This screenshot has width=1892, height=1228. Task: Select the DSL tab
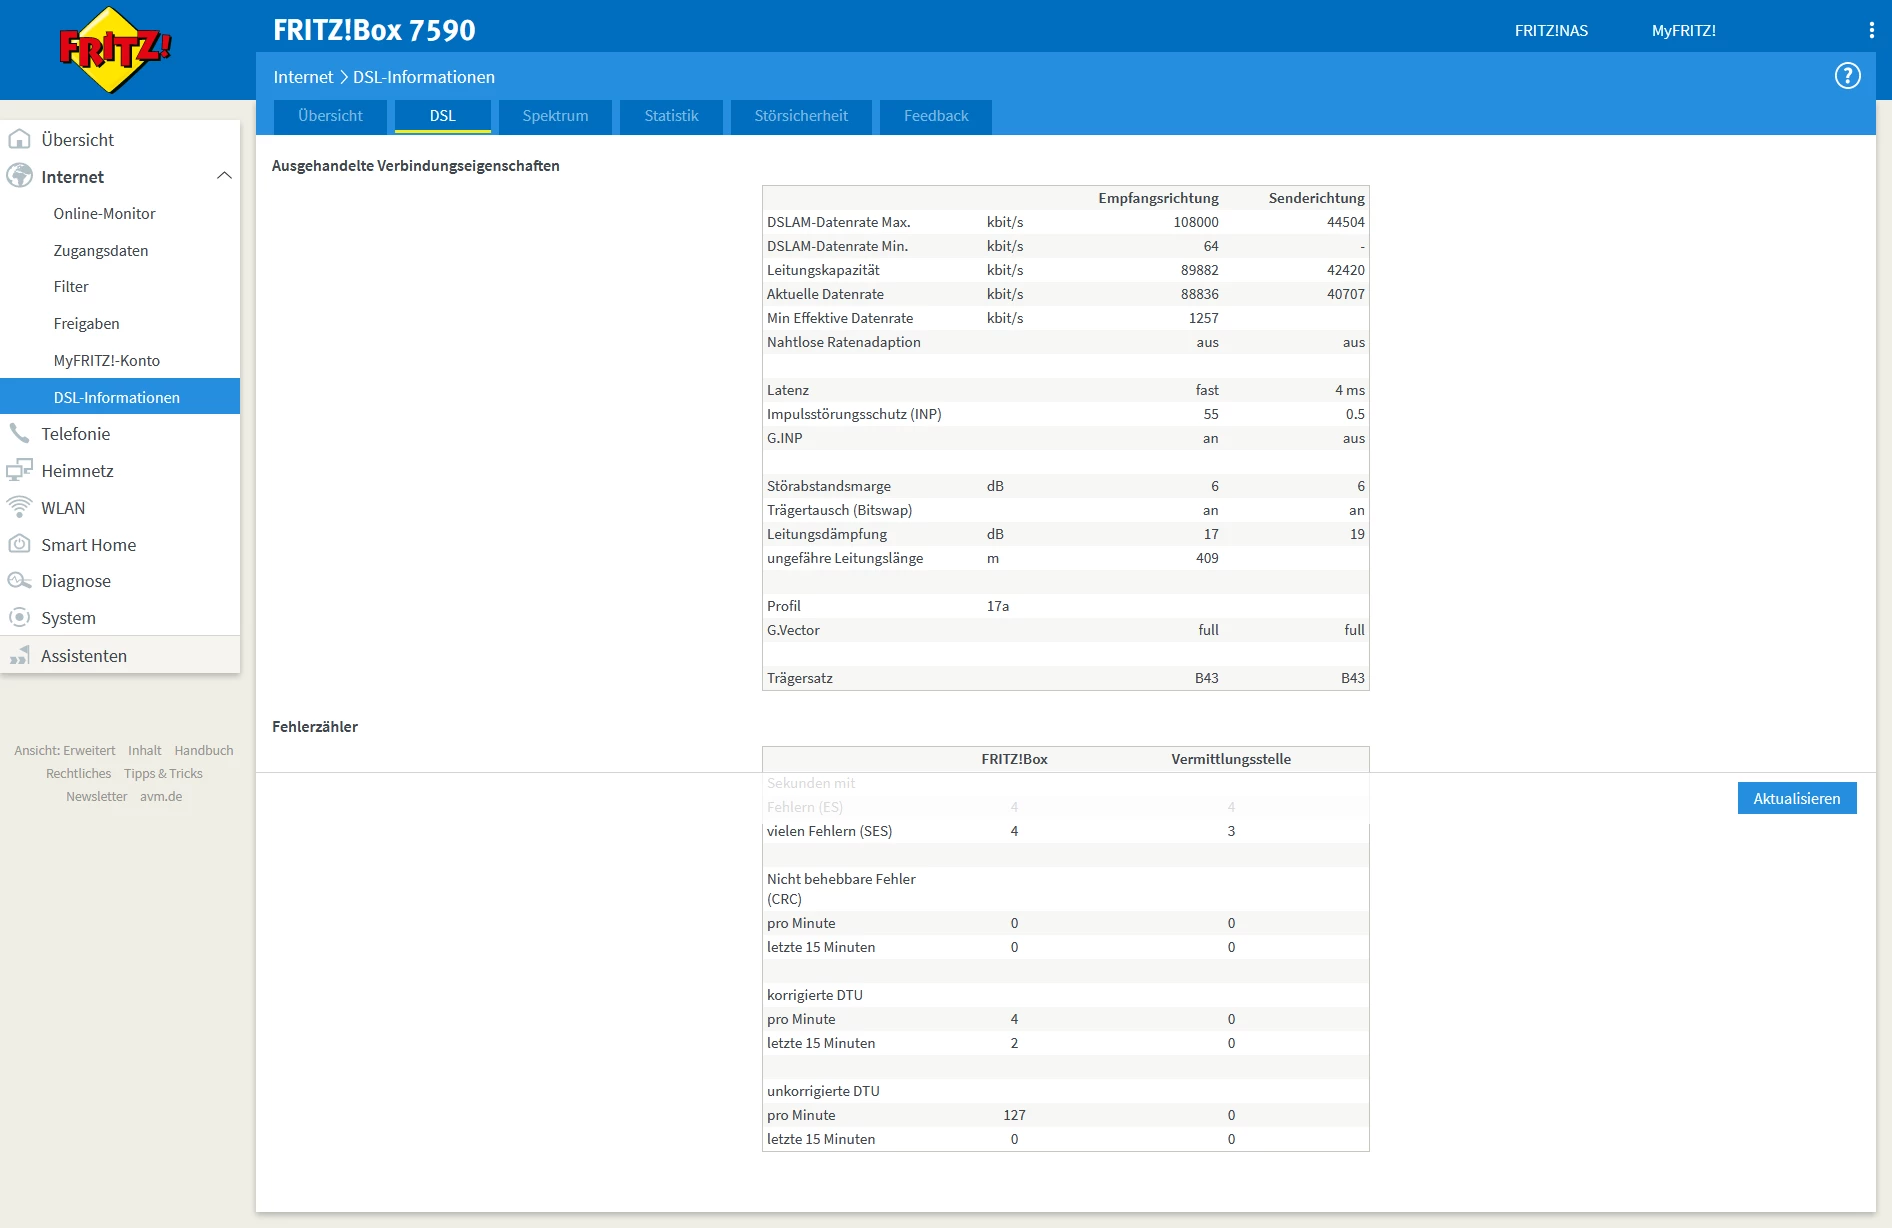(x=442, y=116)
